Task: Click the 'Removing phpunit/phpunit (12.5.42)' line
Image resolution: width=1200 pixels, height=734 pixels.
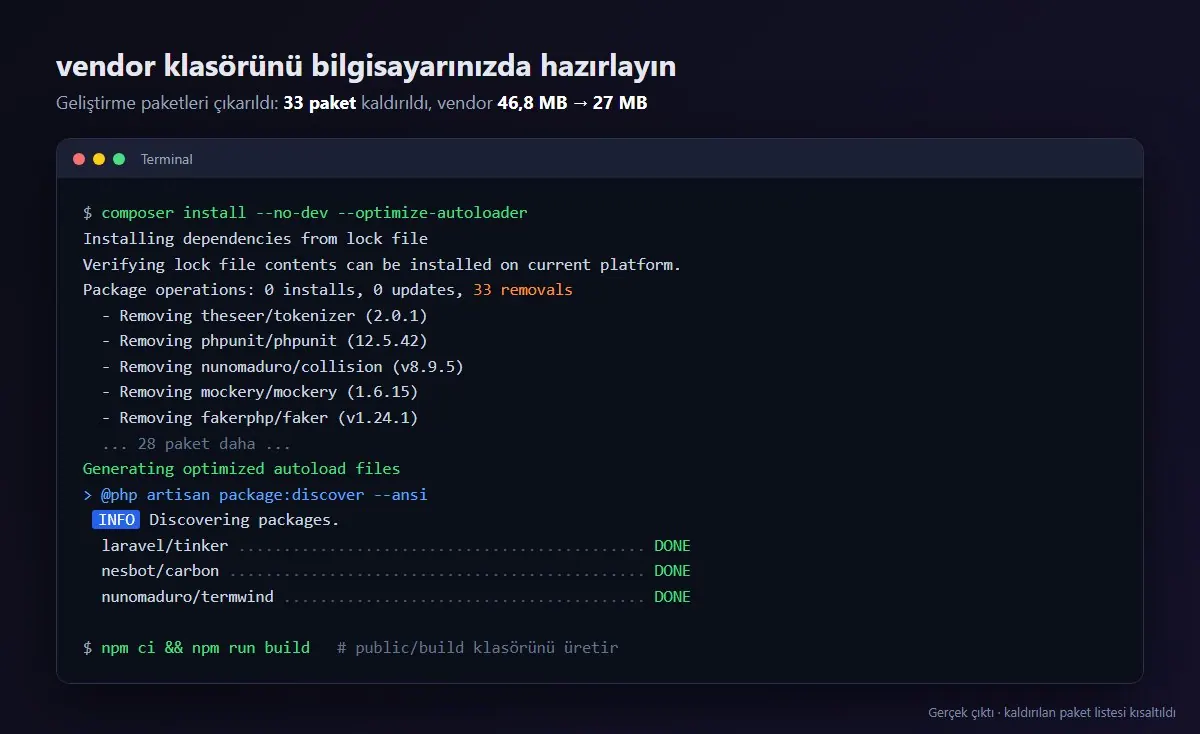Action: click(264, 341)
